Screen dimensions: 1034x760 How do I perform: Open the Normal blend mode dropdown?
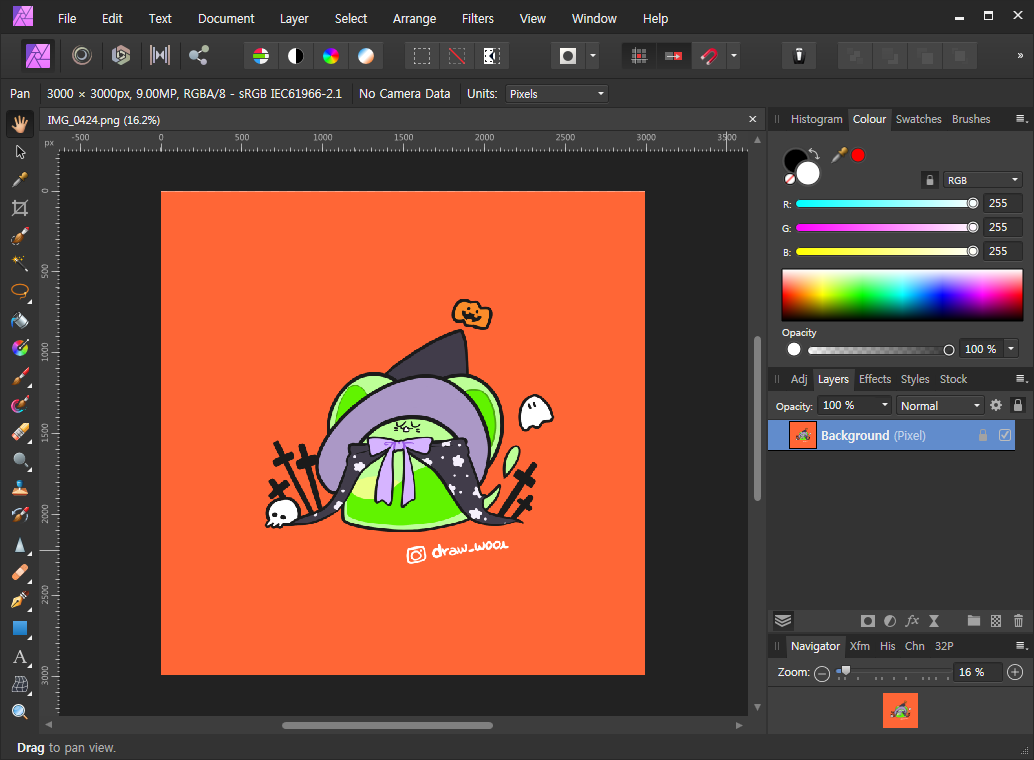940,406
